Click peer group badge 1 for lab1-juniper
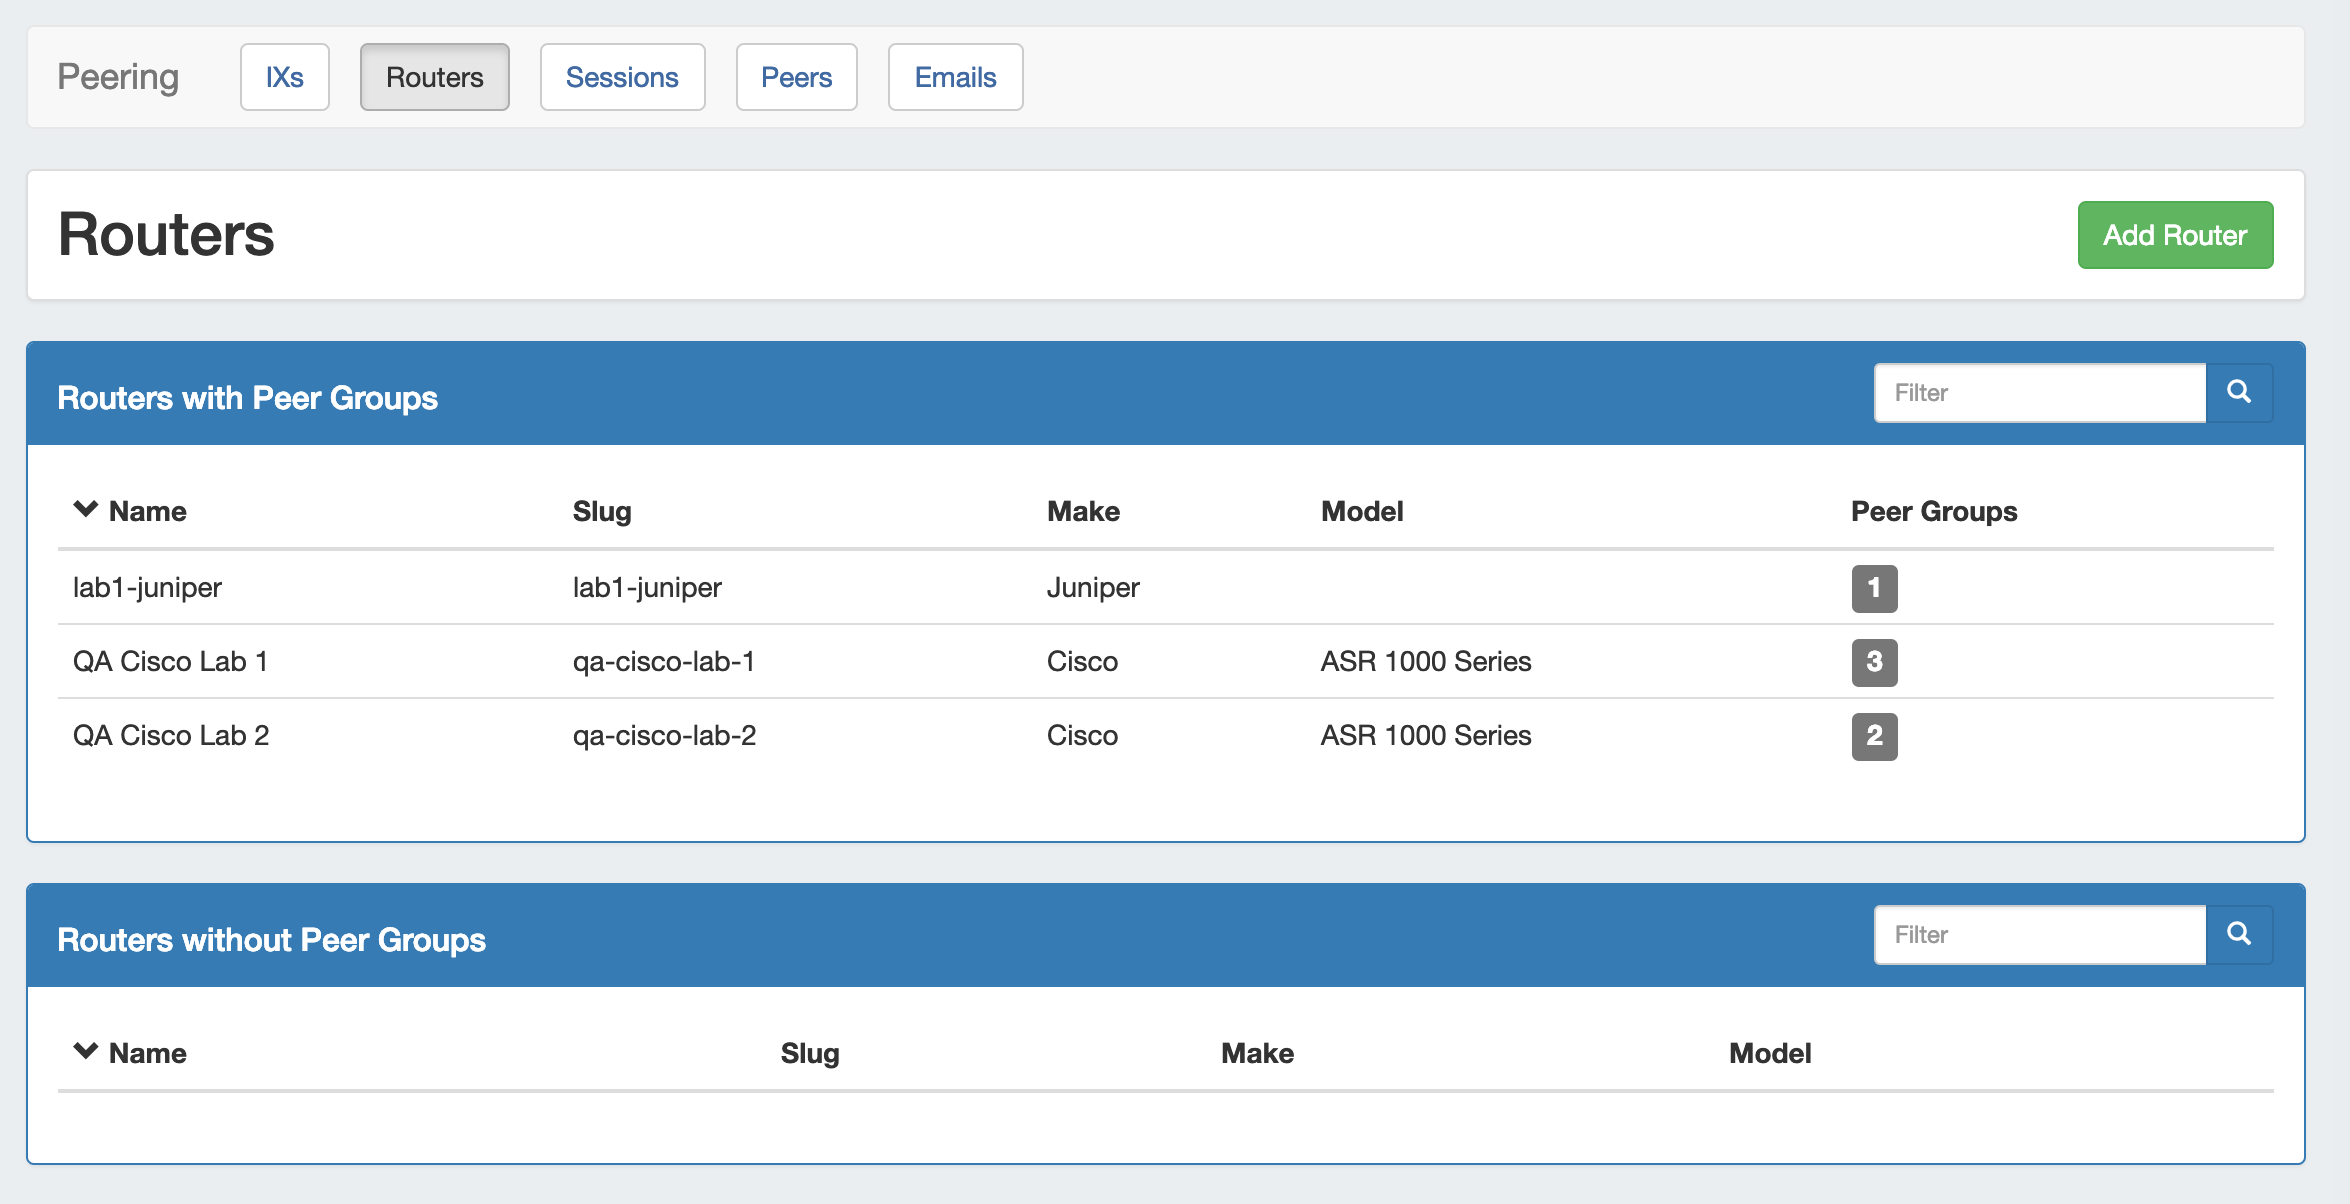This screenshot has height=1204, width=2350. [1873, 588]
